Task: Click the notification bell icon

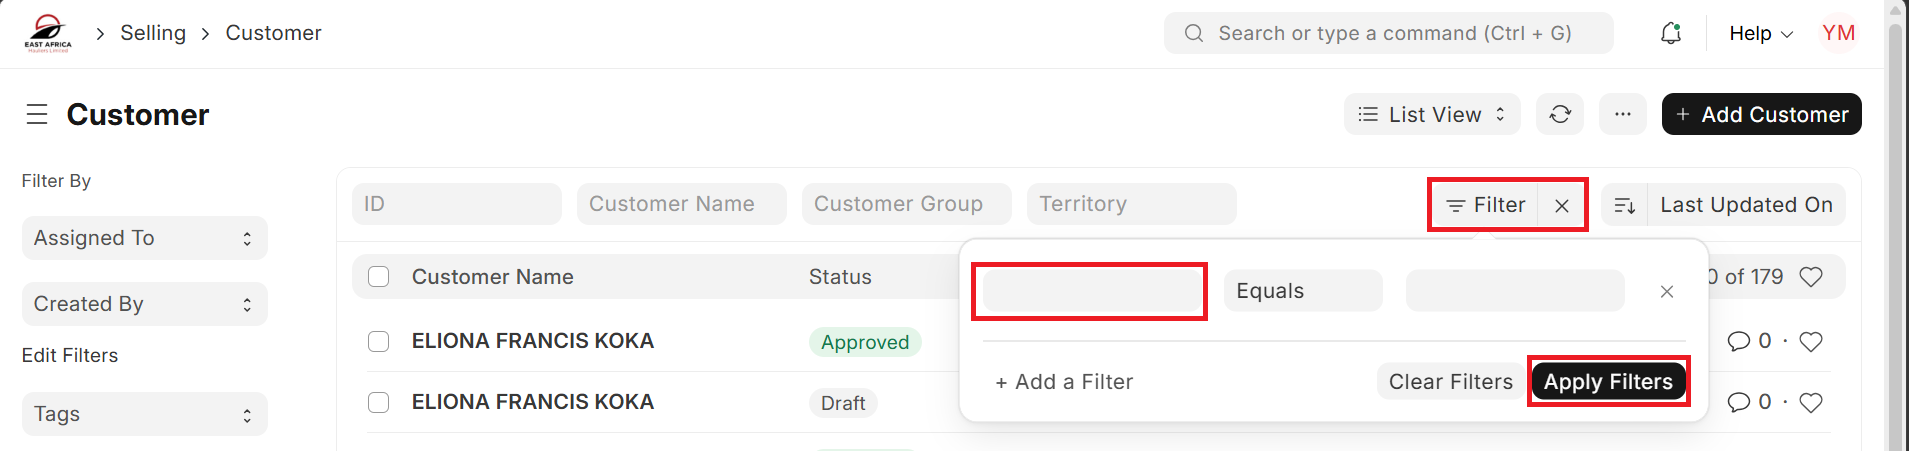Action: point(1670,33)
